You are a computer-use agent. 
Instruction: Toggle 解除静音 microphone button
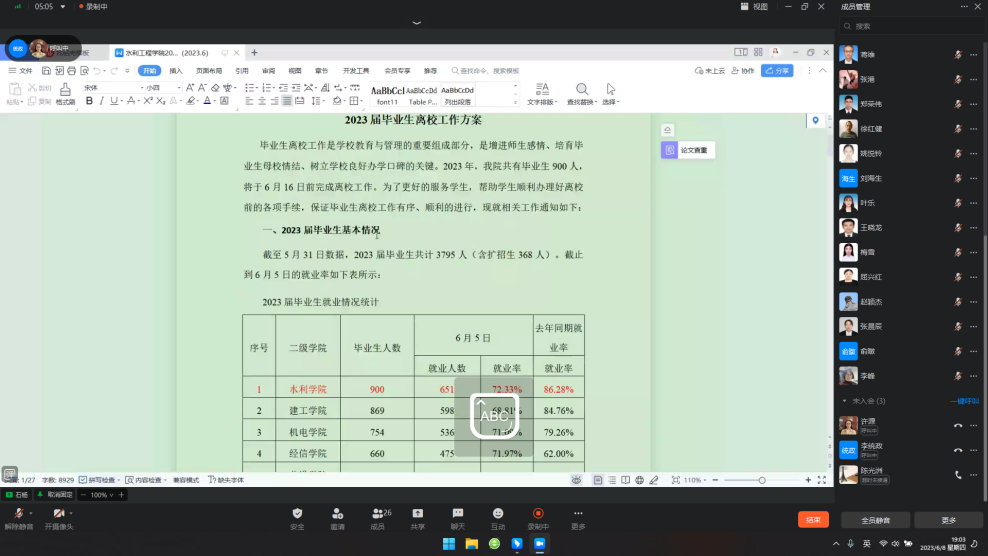(17, 514)
